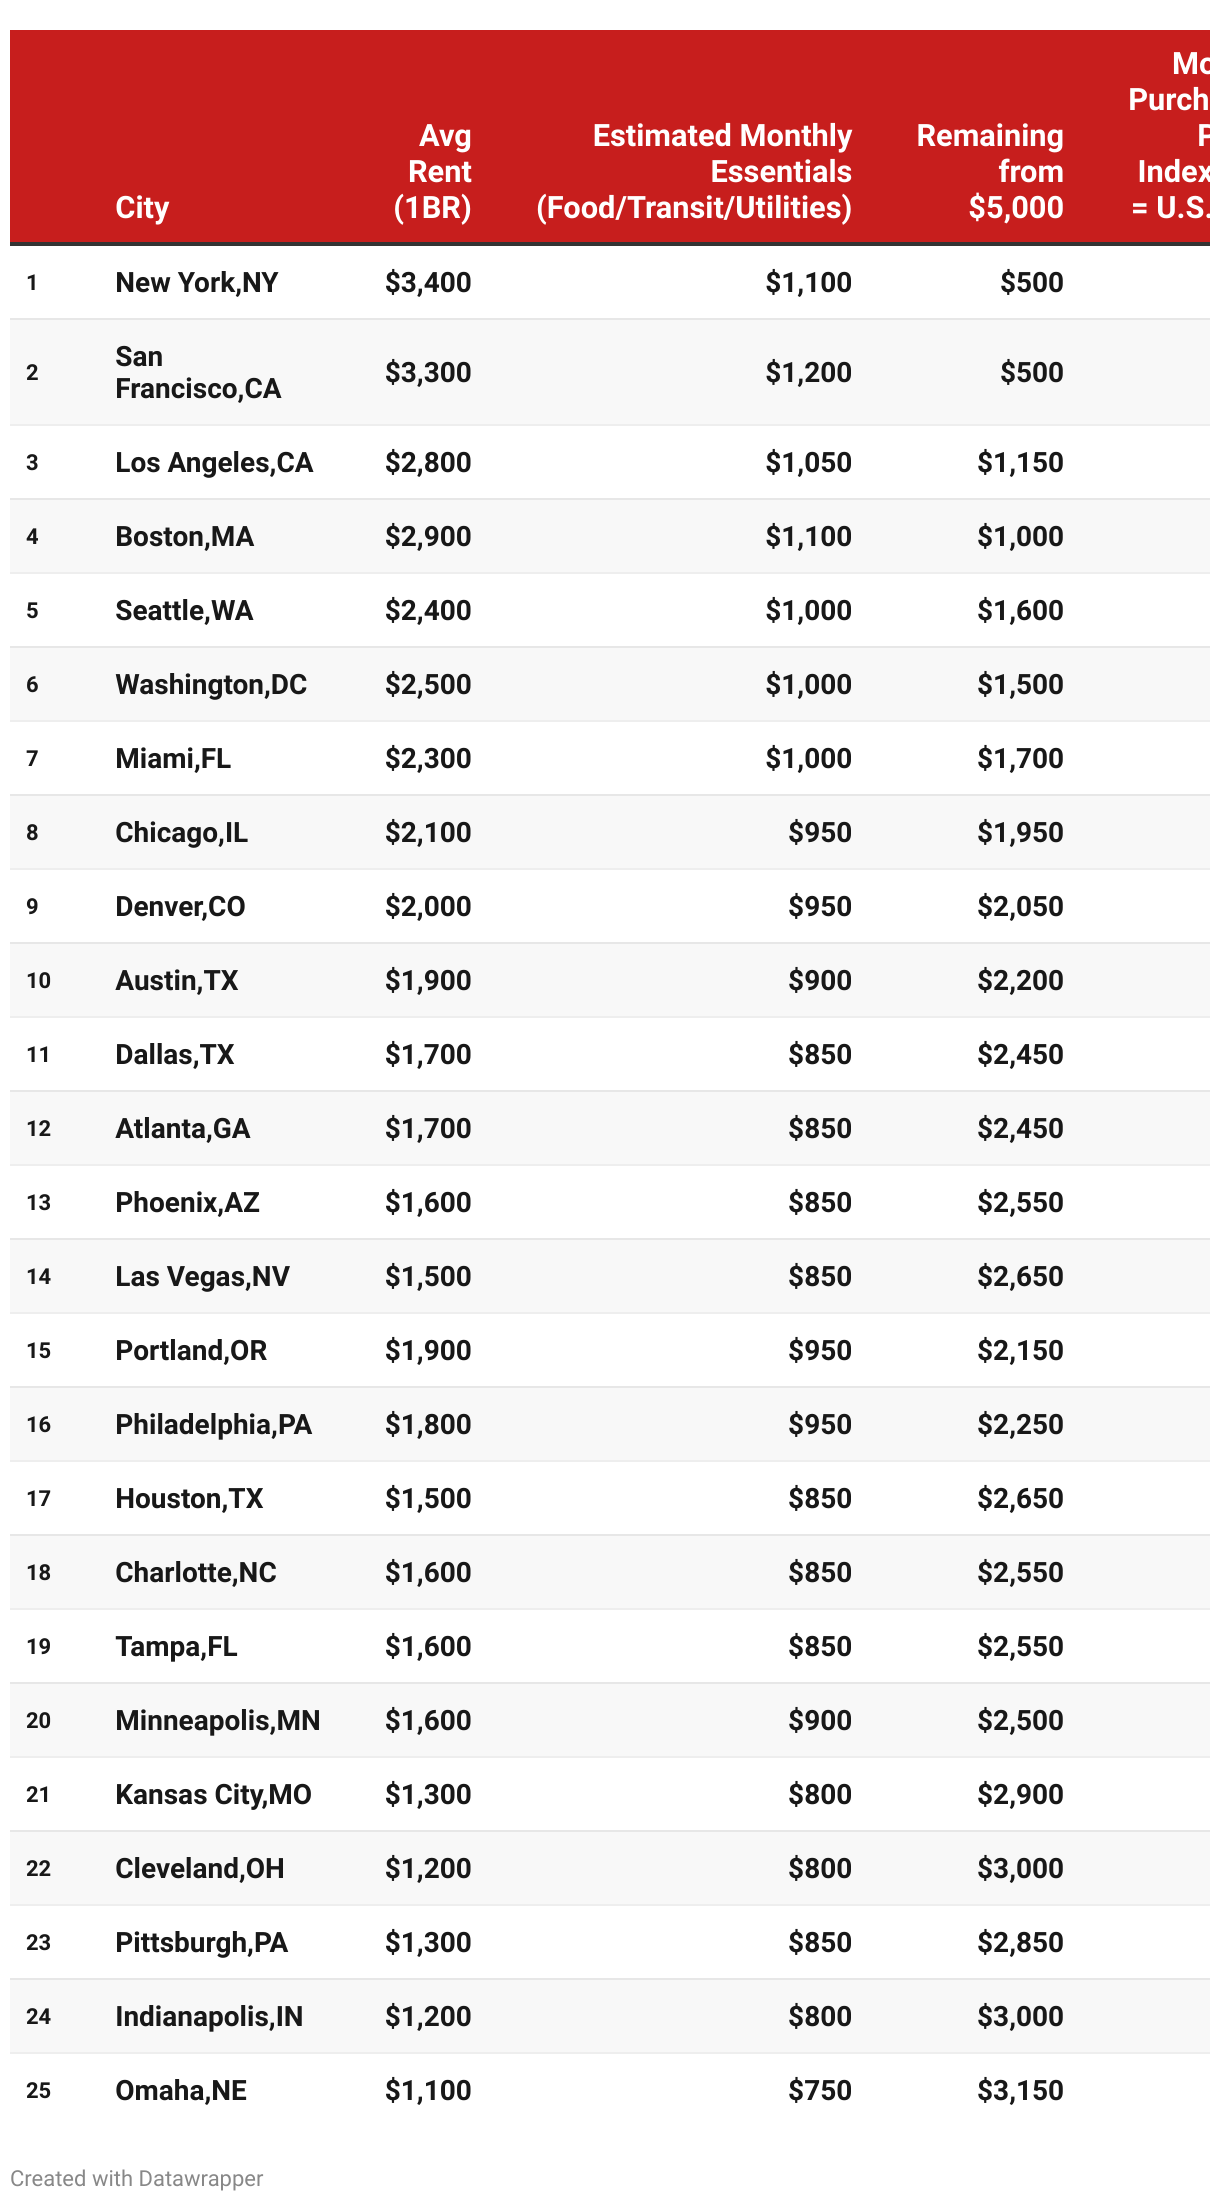Select Portland,OR essentials value $950
Viewport: 1220px width, 2202px height.
point(820,1350)
